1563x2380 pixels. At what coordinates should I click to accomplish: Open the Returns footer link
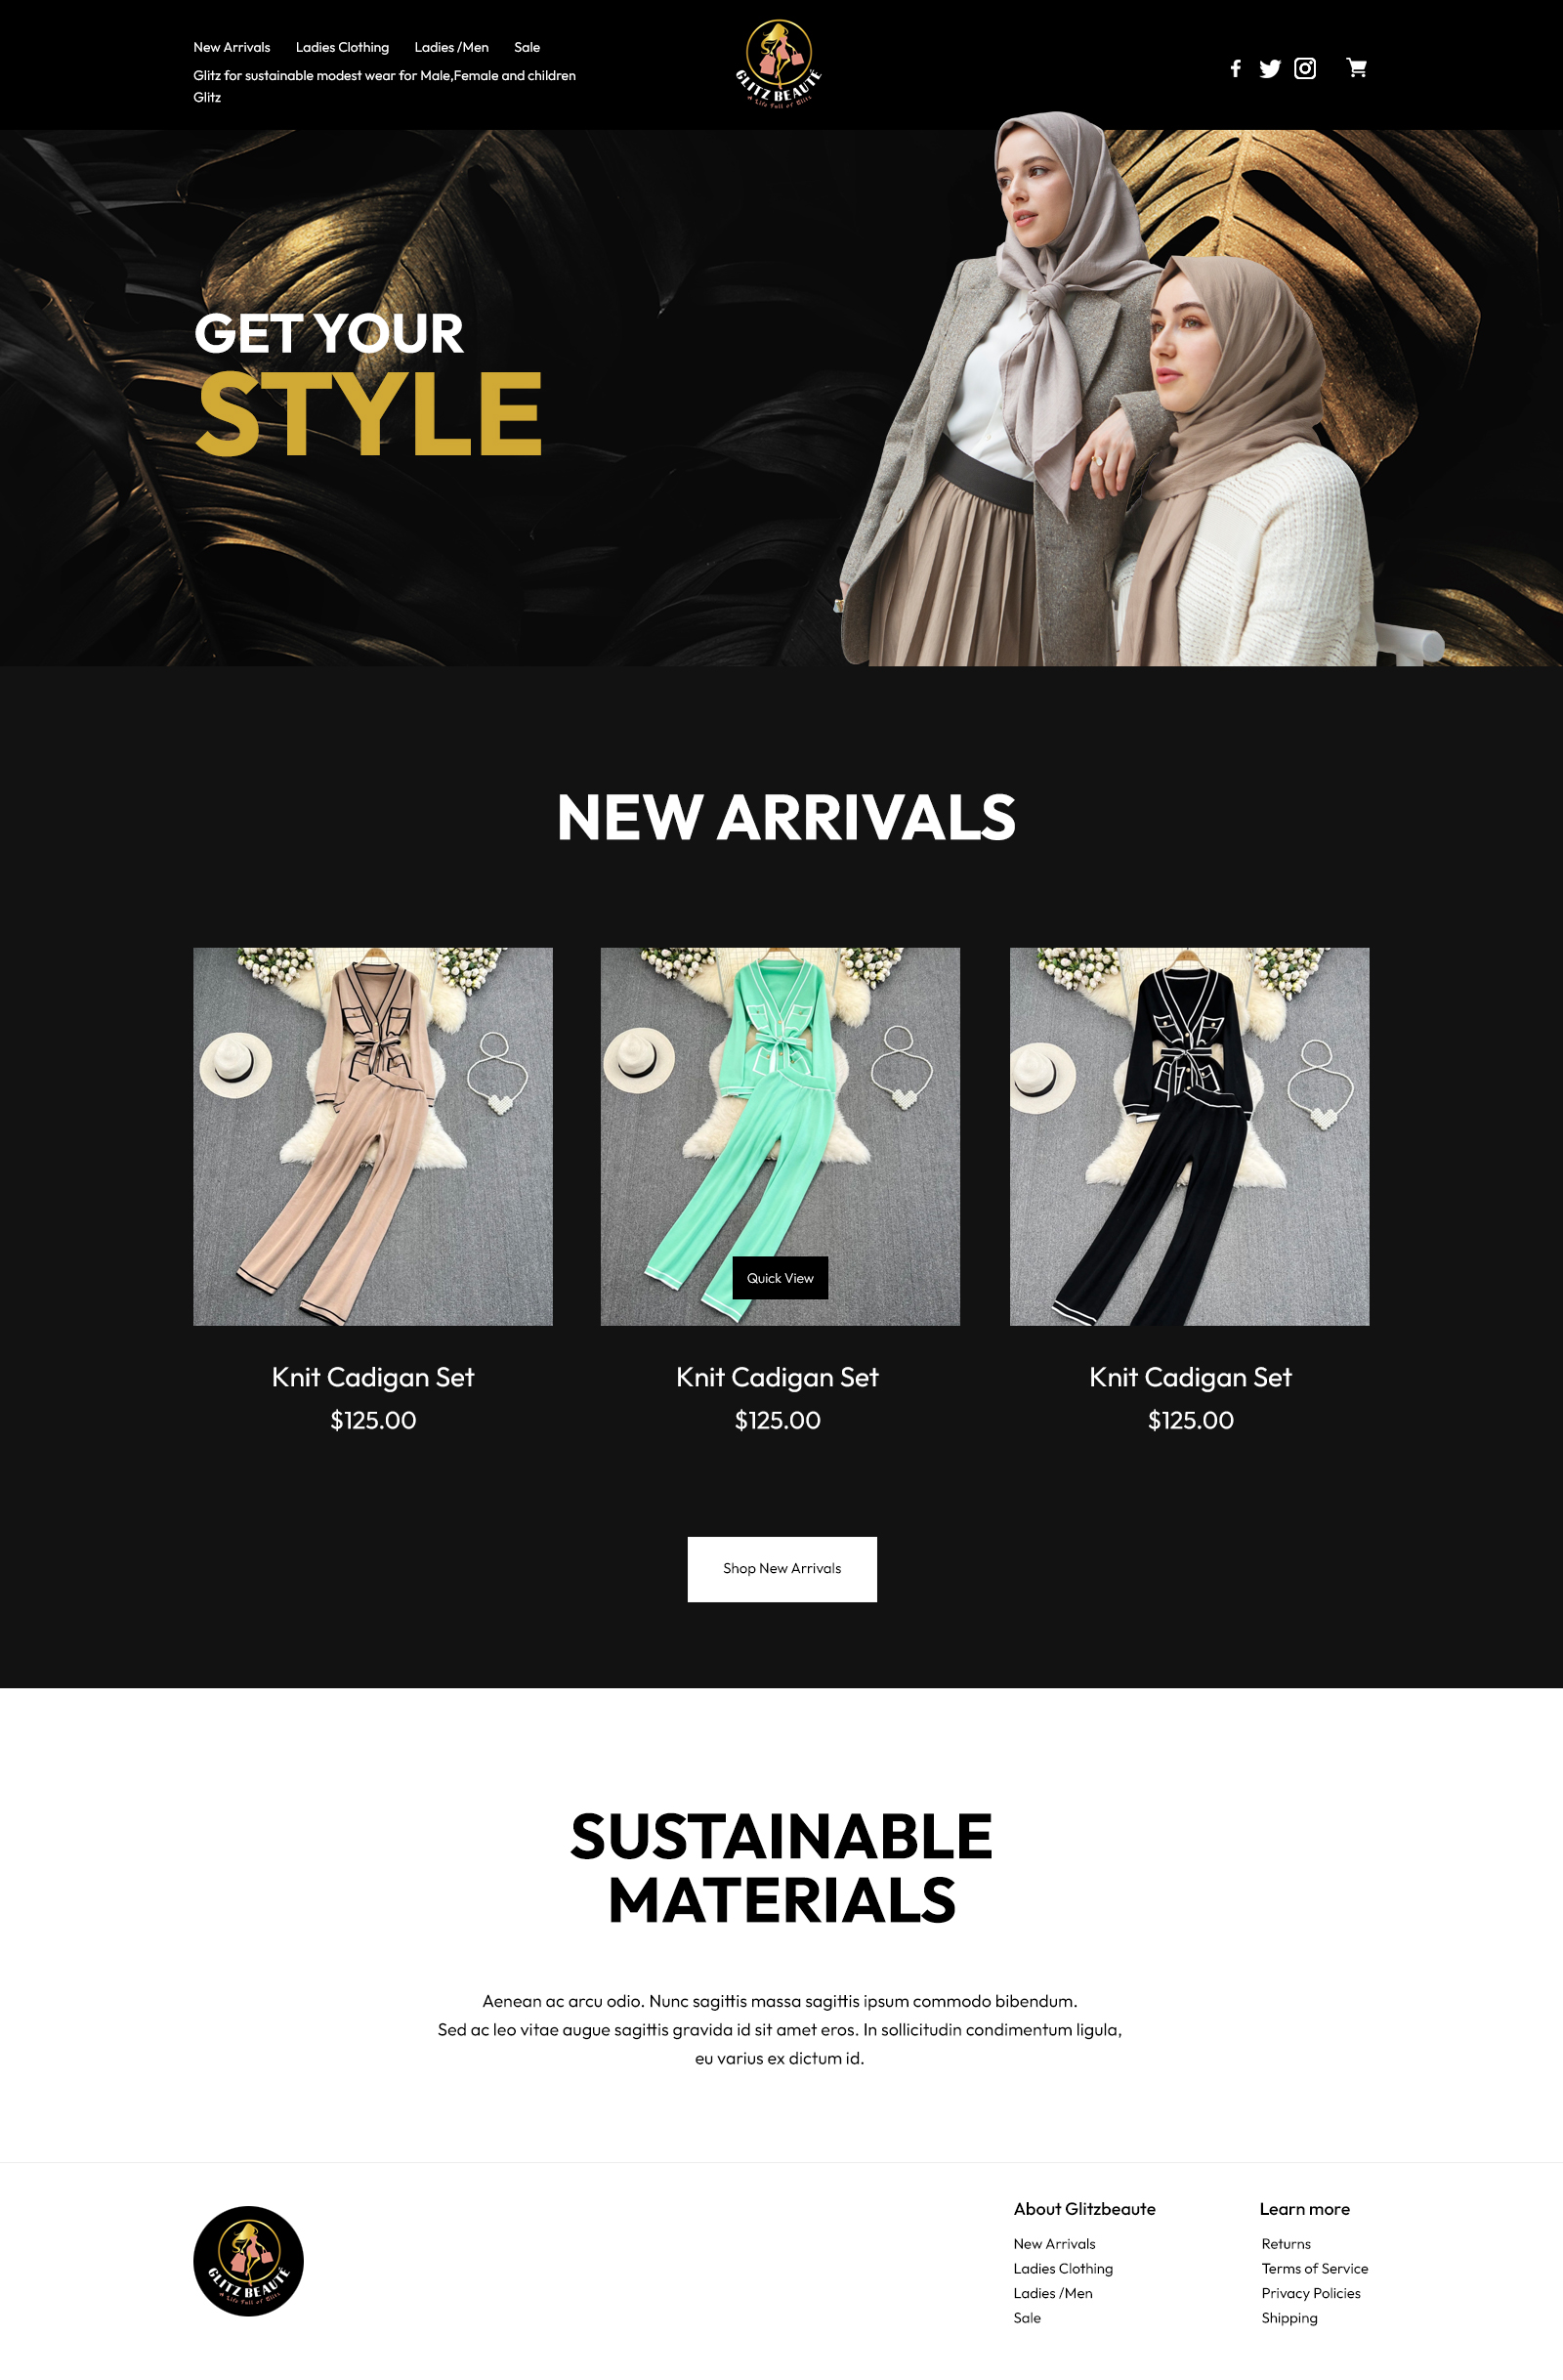pyautogui.click(x=1286, y=2244)
